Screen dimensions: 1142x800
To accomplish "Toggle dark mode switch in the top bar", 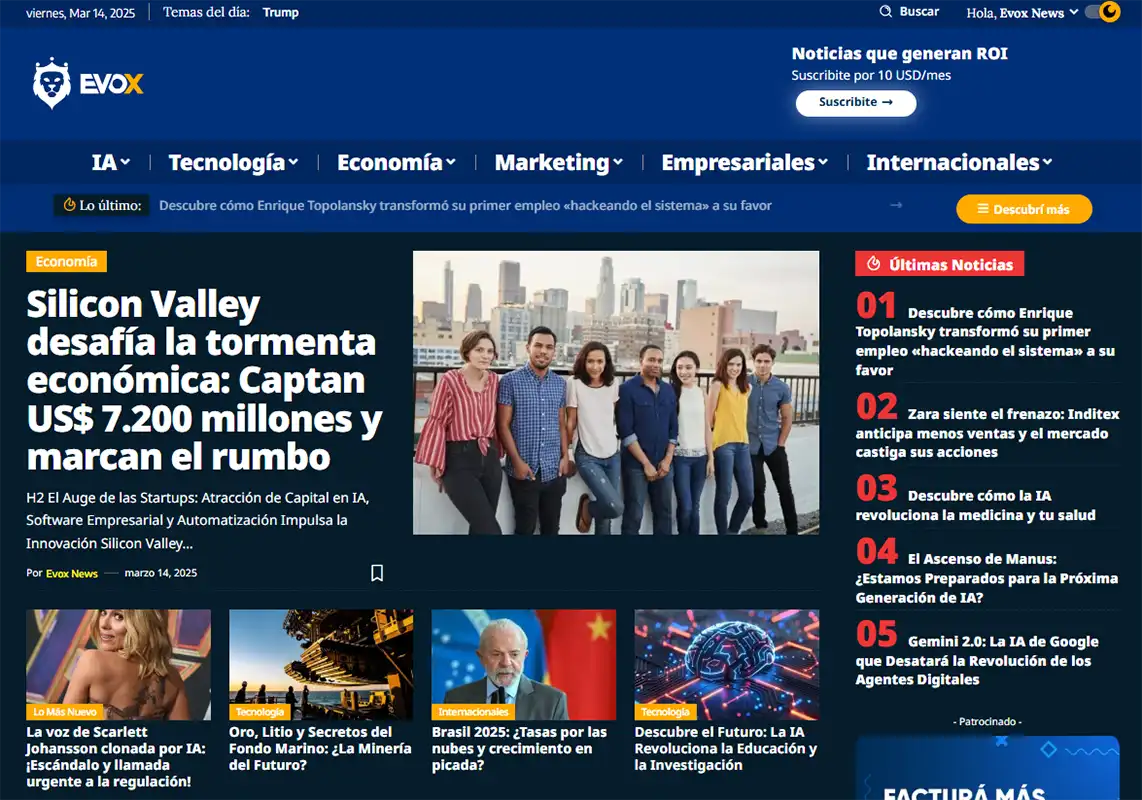I will click(x=1103, y=12).
